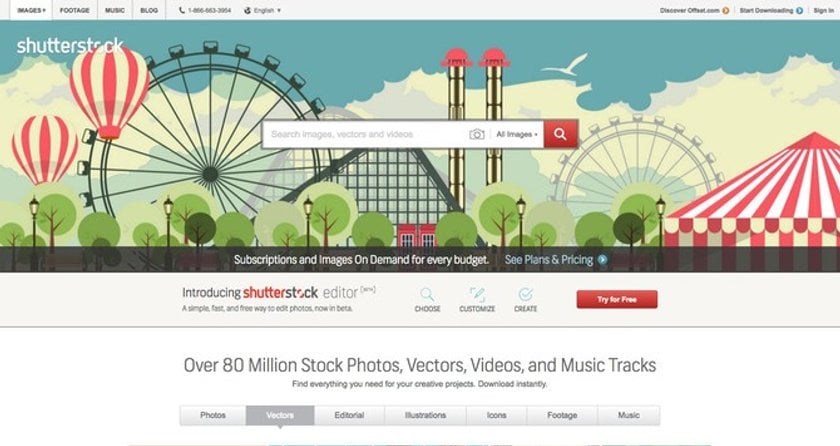
Task: Click the CHOOSE label under magnifier
Action: pyautogui.click(x=428, y=309)
